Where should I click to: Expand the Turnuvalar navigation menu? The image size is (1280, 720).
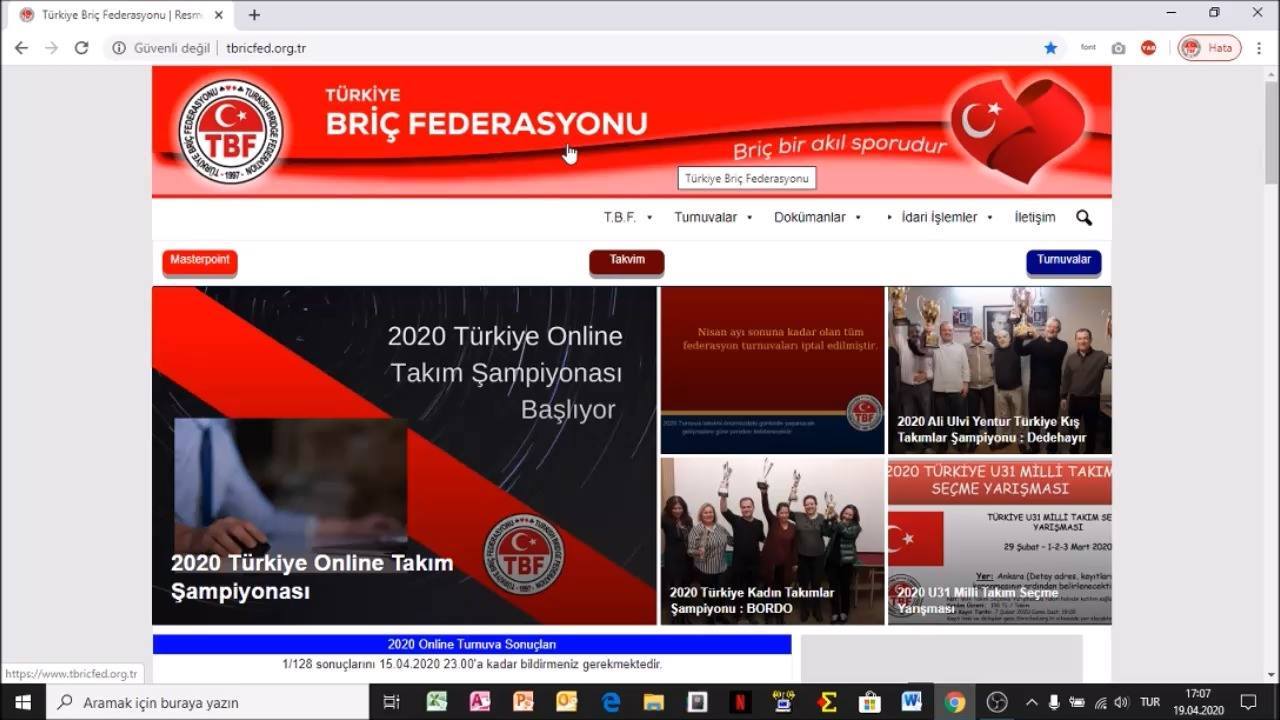(714, 217)
